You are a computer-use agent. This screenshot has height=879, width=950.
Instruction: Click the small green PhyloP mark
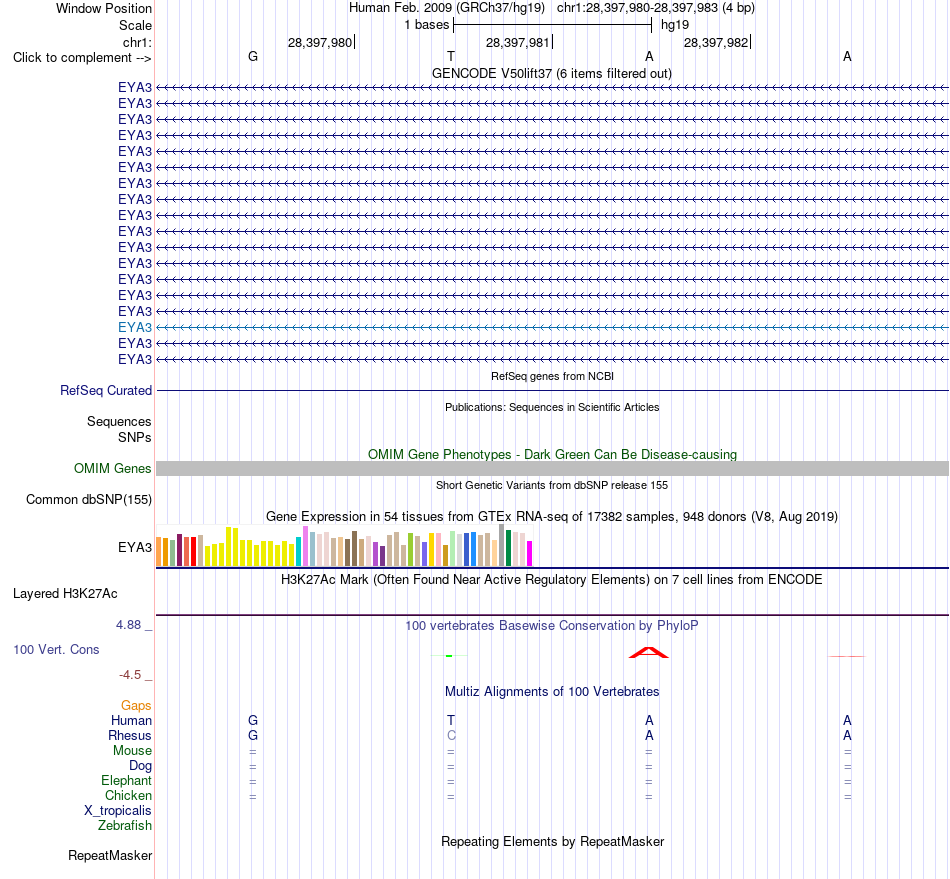tap(449, 655)
